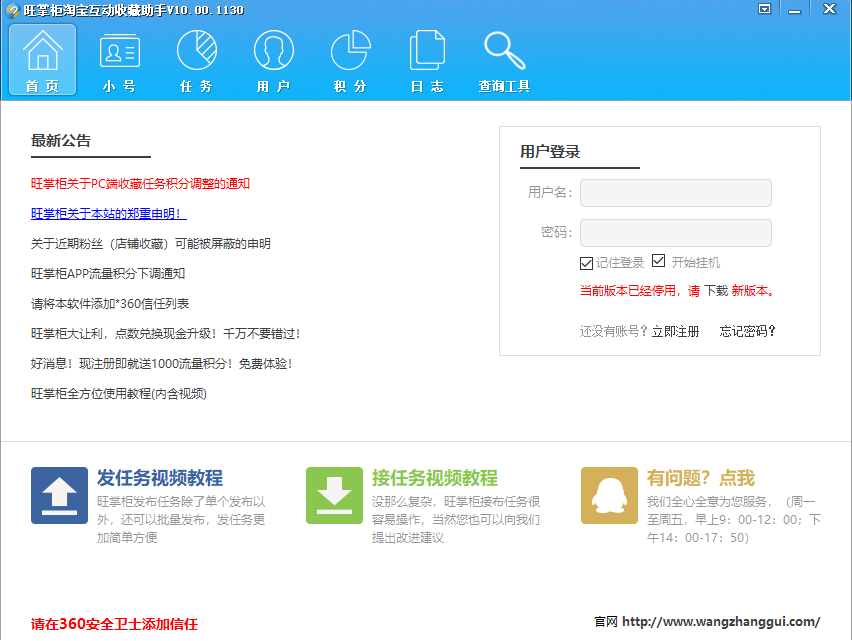Click the app logo in the title bar
The height and width of the screenshot is (641, 852).
(x=12, y=10)
